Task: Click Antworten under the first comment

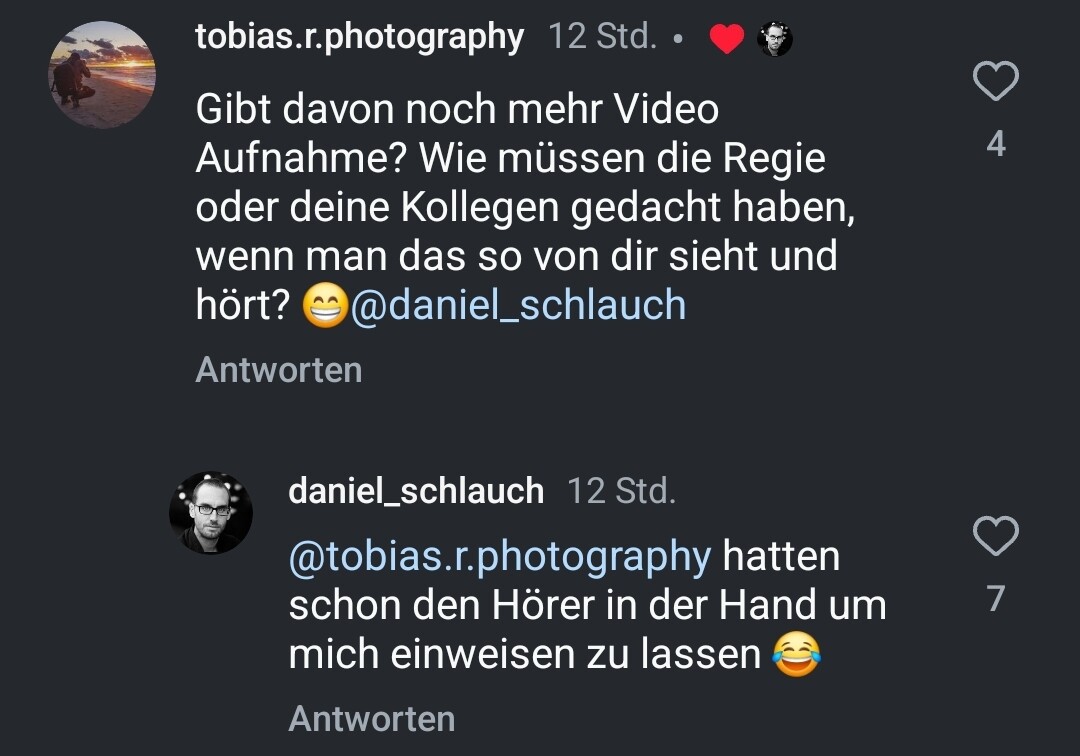Action: coord(278,370)
